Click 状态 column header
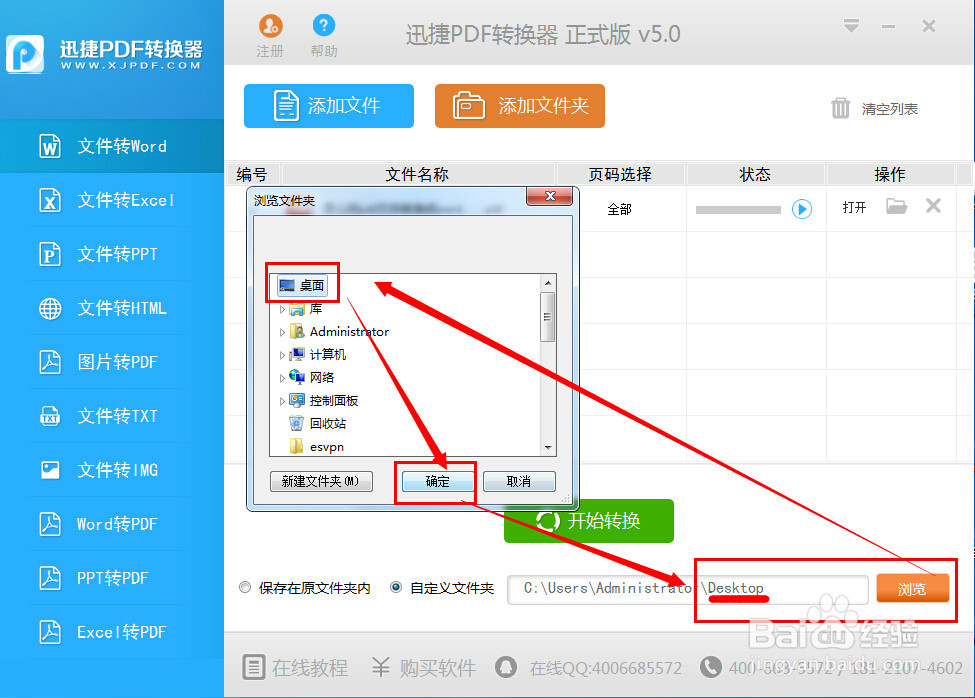 [x=755, y=174]
